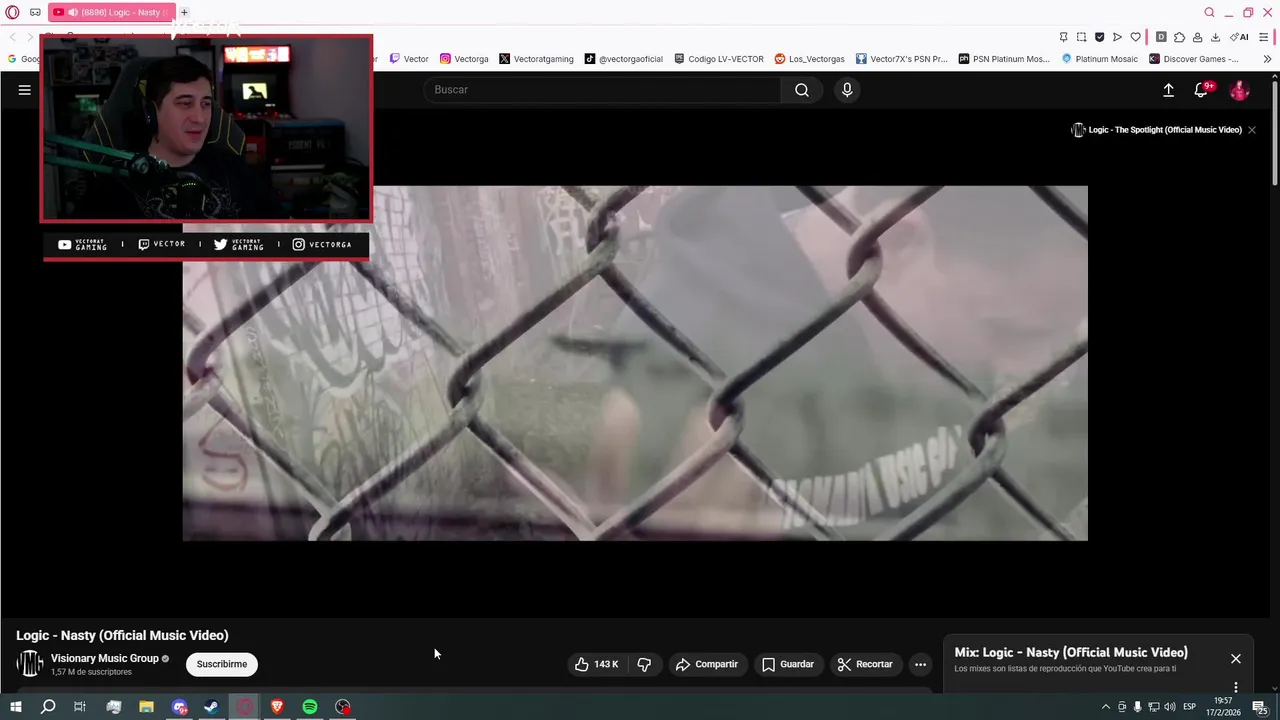Add page to bookmarks heart icon
Viewport: 1280px width, 720px height.
[1135, 37]
